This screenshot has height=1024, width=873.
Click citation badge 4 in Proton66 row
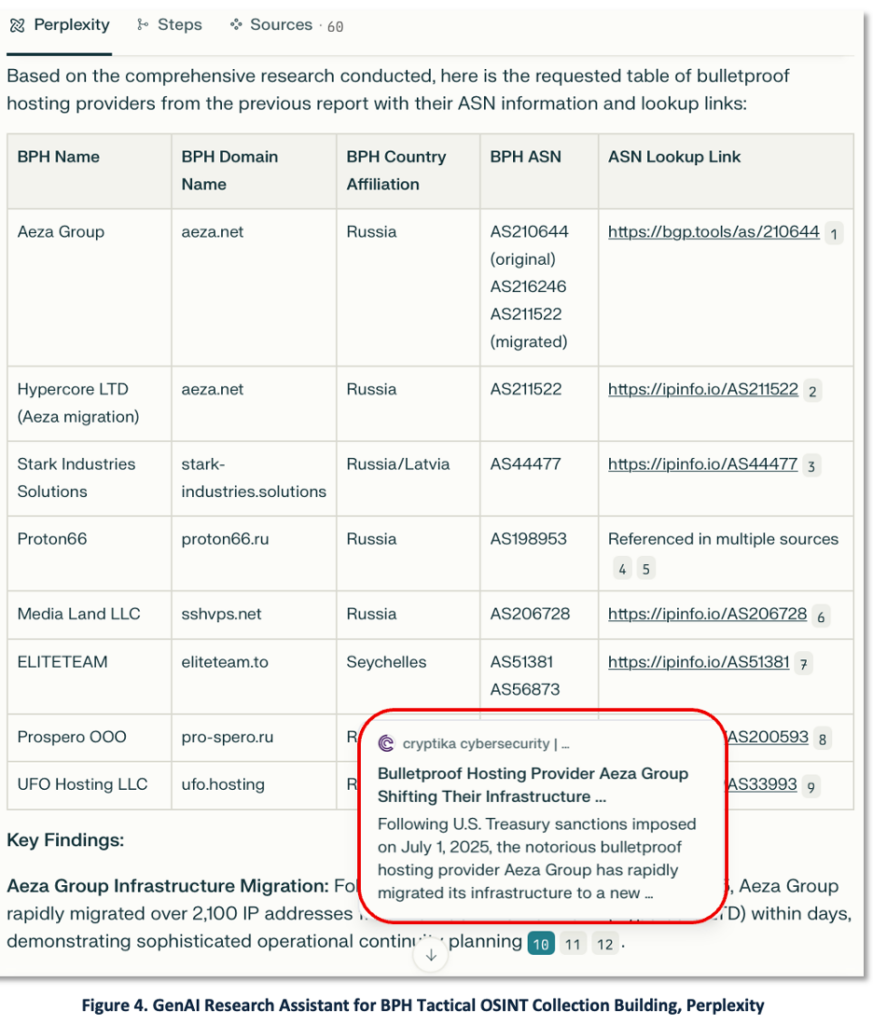tap(622, 569)
